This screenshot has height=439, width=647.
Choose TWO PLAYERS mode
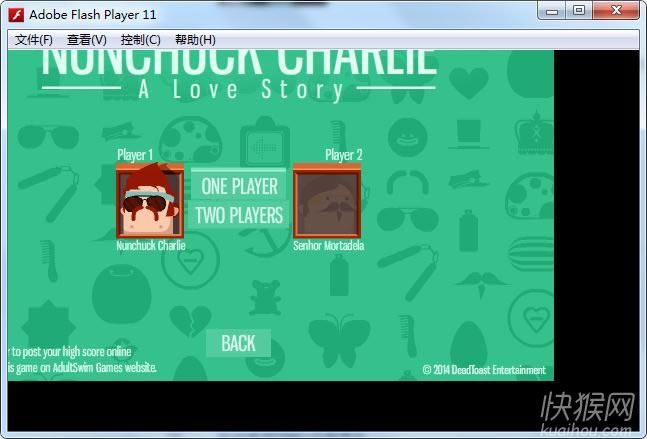(x=239, y=215)
